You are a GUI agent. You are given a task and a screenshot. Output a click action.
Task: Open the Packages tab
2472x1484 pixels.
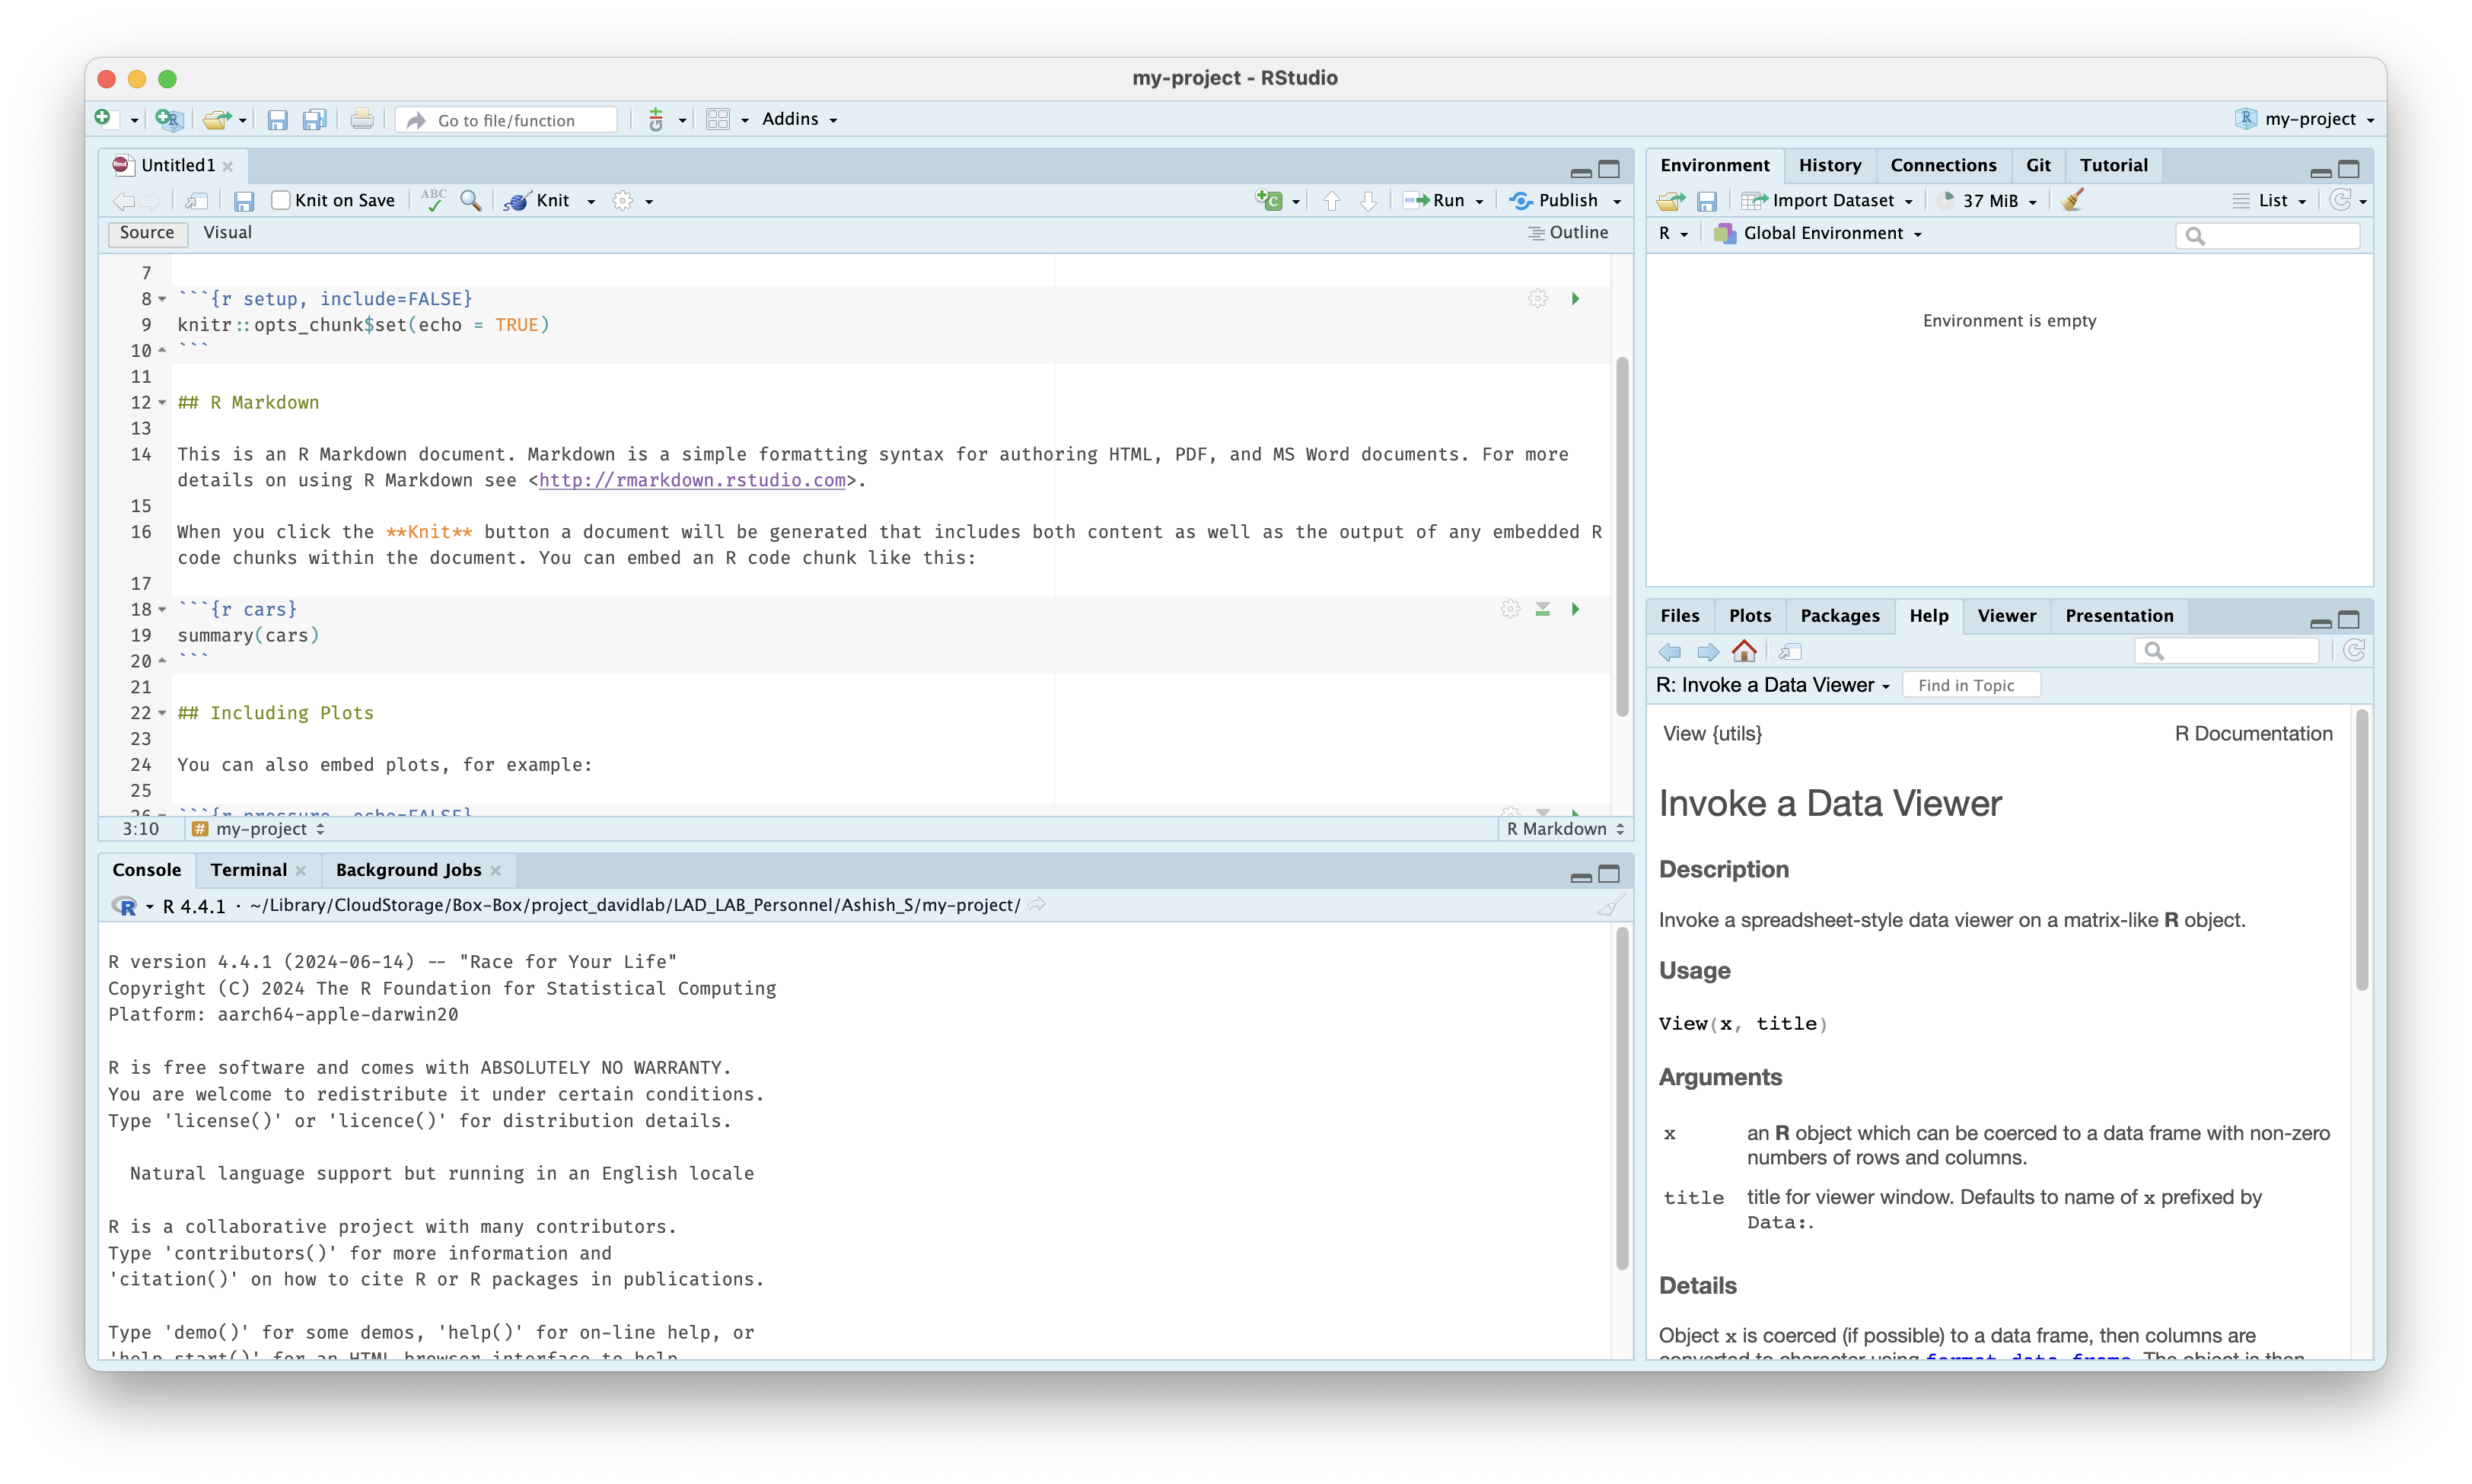[1840, 615]
